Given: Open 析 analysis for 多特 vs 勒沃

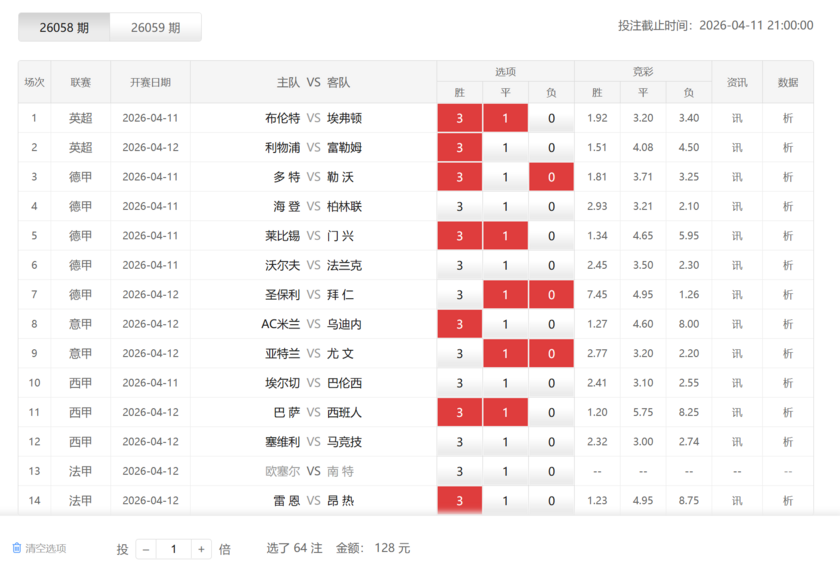Looking at the screenshot, I should (x=788, y=177).
